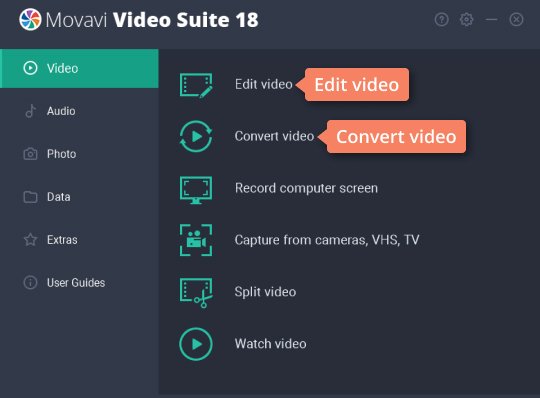This screenshot has width=540, height=398.
Task: Minimize the Movavi Video Suite window
Action: 491,20
